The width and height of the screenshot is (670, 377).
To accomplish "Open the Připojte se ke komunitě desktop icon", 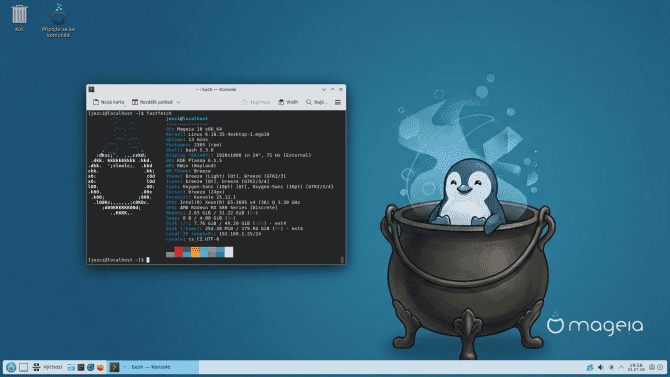I will click(59, 21).
